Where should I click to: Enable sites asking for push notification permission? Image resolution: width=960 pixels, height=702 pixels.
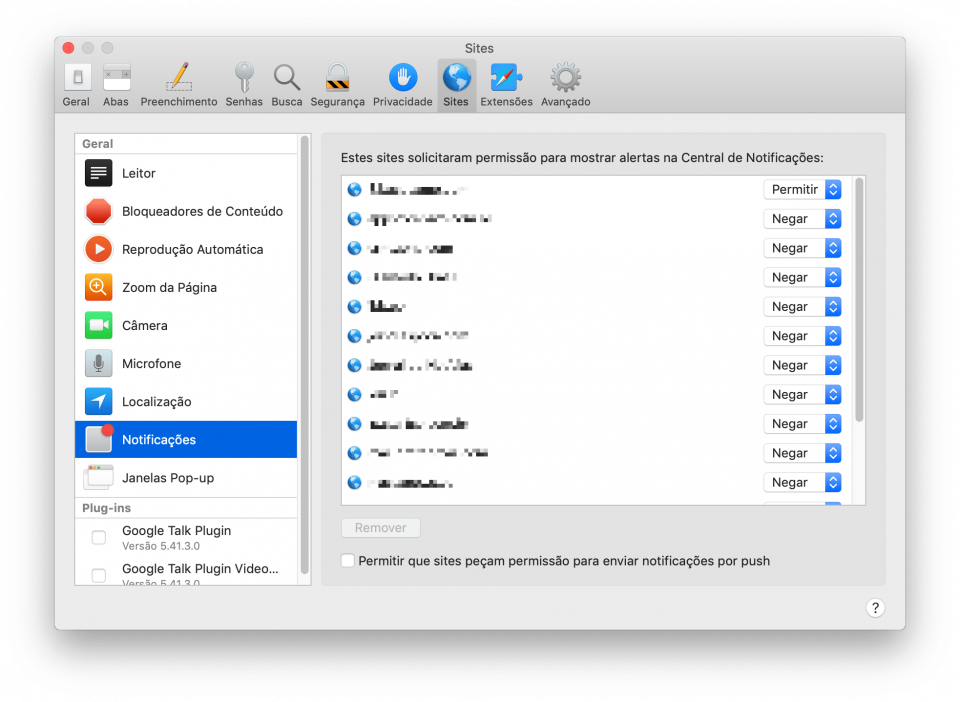click(x=348, y=561)
